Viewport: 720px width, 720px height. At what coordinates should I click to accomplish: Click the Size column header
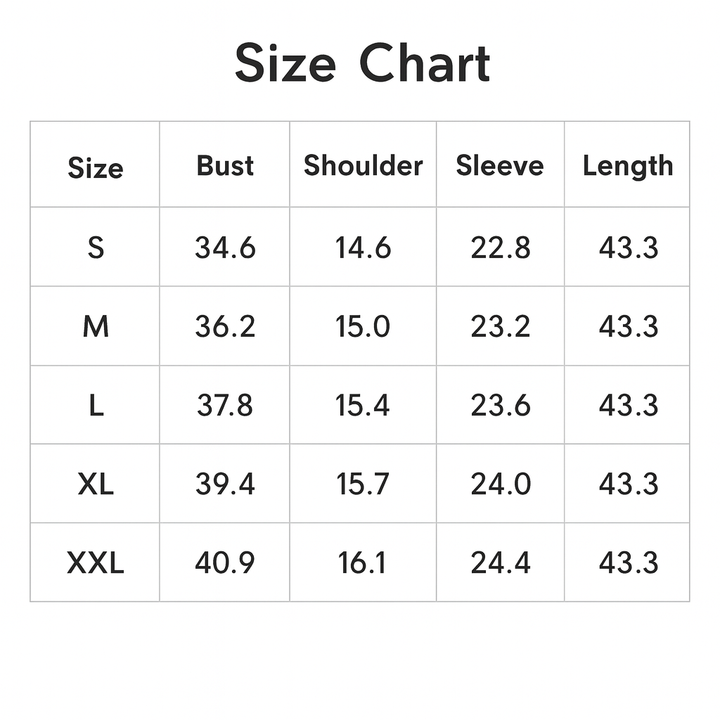(x=95, y=168)
